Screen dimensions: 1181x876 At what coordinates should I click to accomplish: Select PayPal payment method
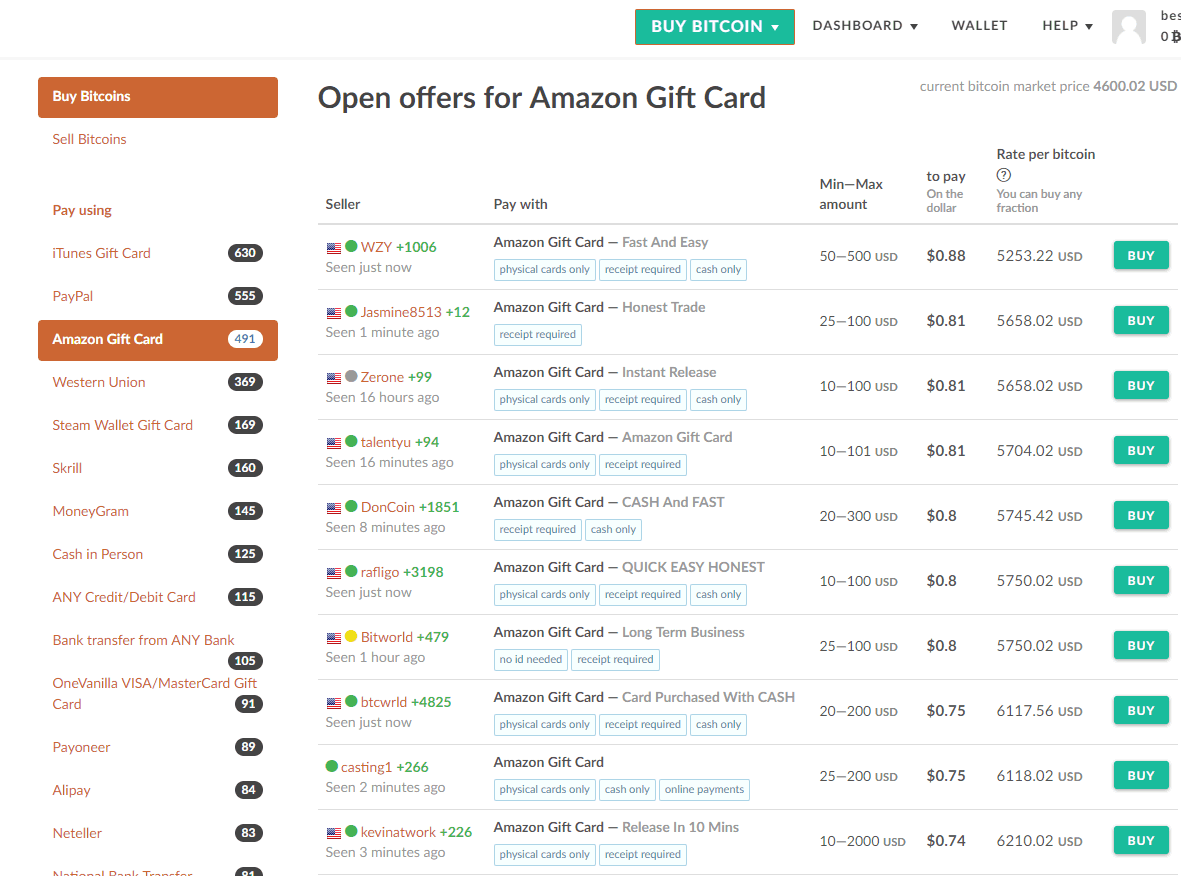click(73, 296)
